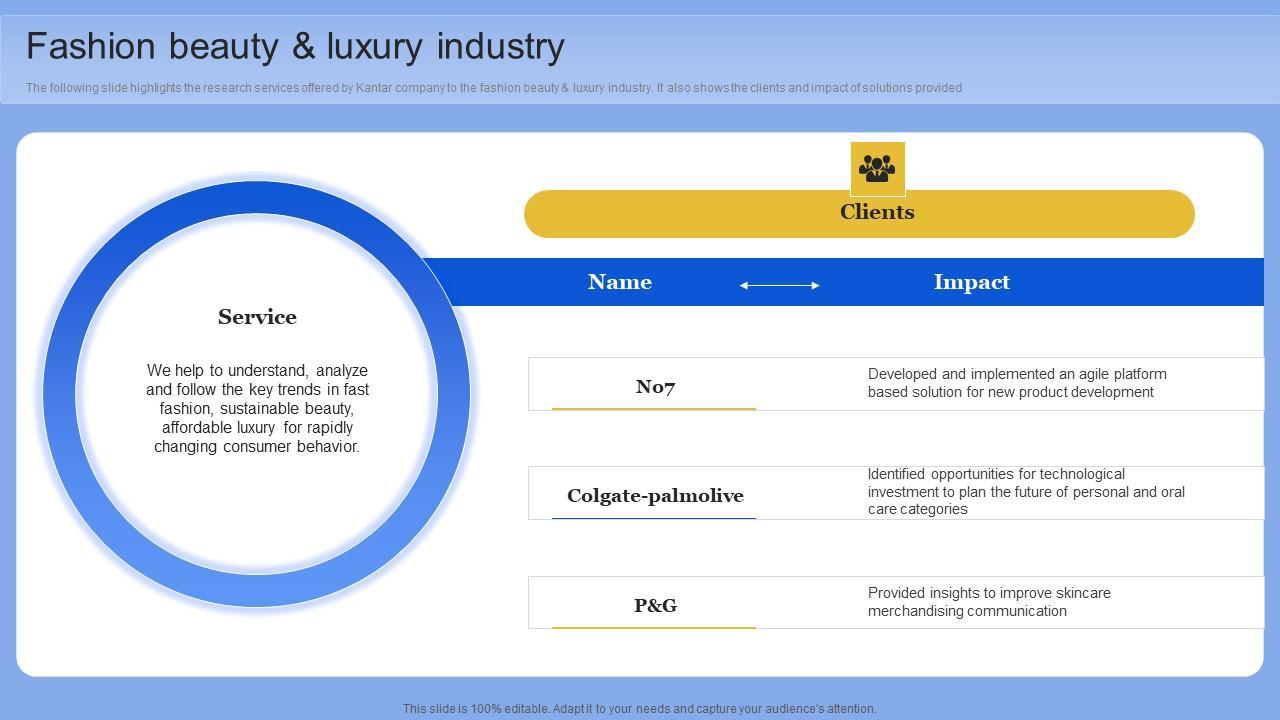This screenshot has height=720, width=1280.
Task: Select the Clients yellow banner
Action: 859,214
